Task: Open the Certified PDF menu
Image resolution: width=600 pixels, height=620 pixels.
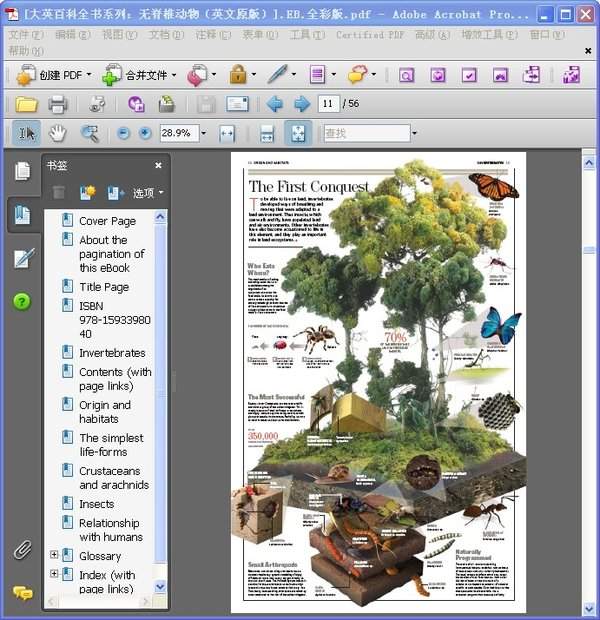Action: [370, 35]
